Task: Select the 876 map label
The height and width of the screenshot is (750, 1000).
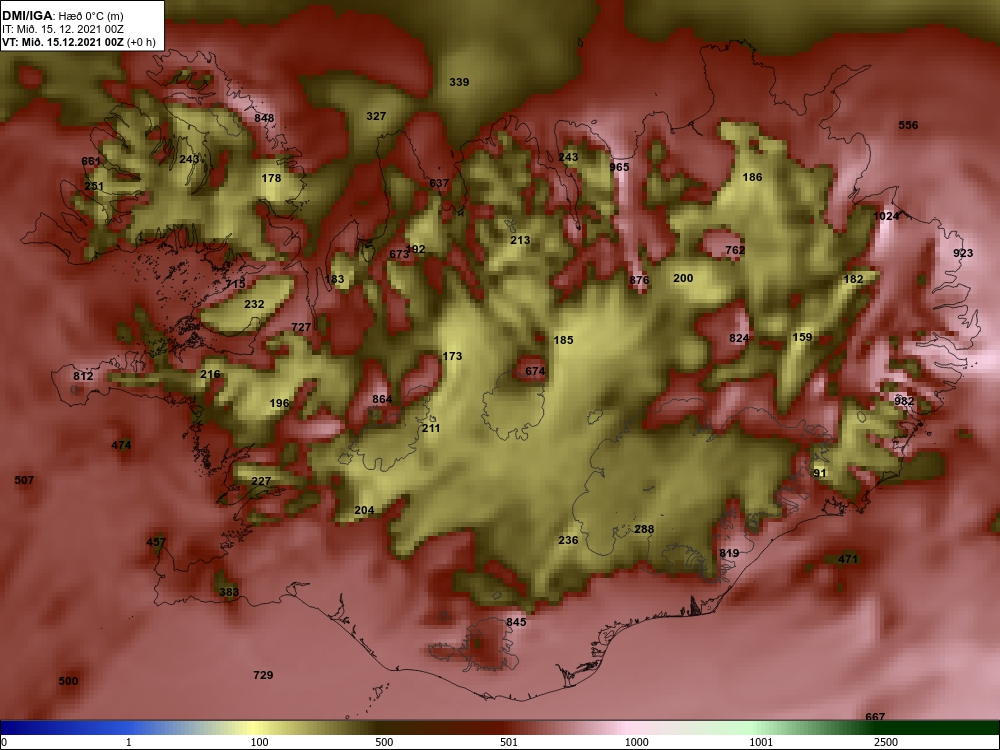Action: click(x=639, y=280)
